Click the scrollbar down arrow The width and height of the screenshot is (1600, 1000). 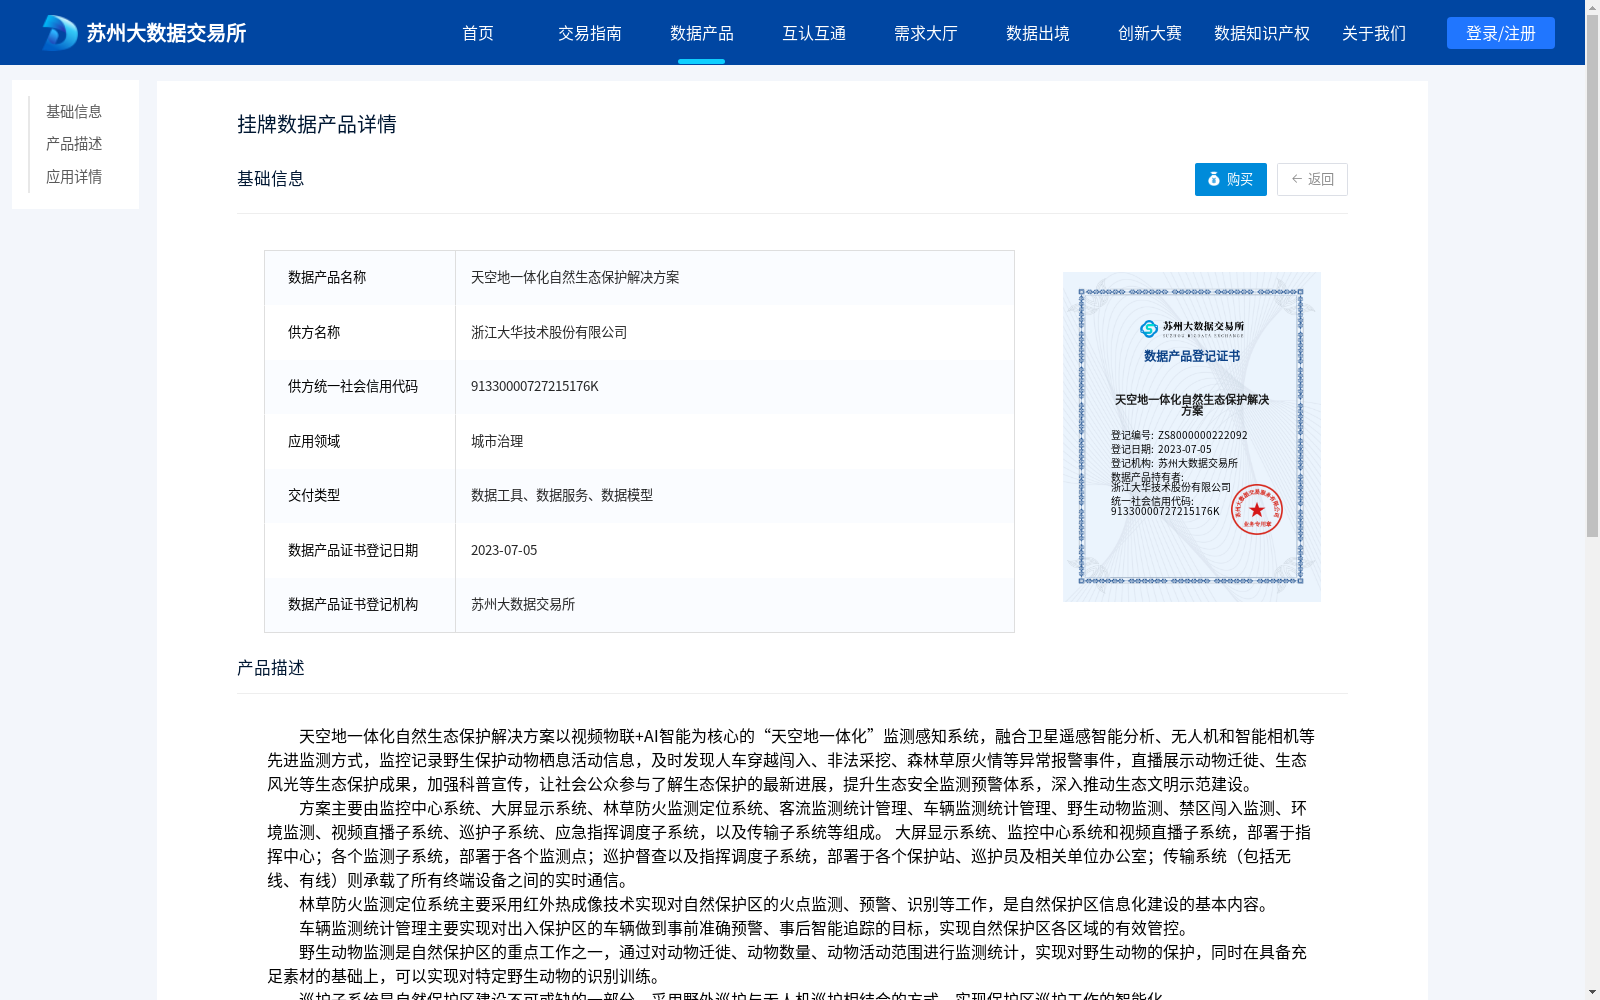(1592, 992)
